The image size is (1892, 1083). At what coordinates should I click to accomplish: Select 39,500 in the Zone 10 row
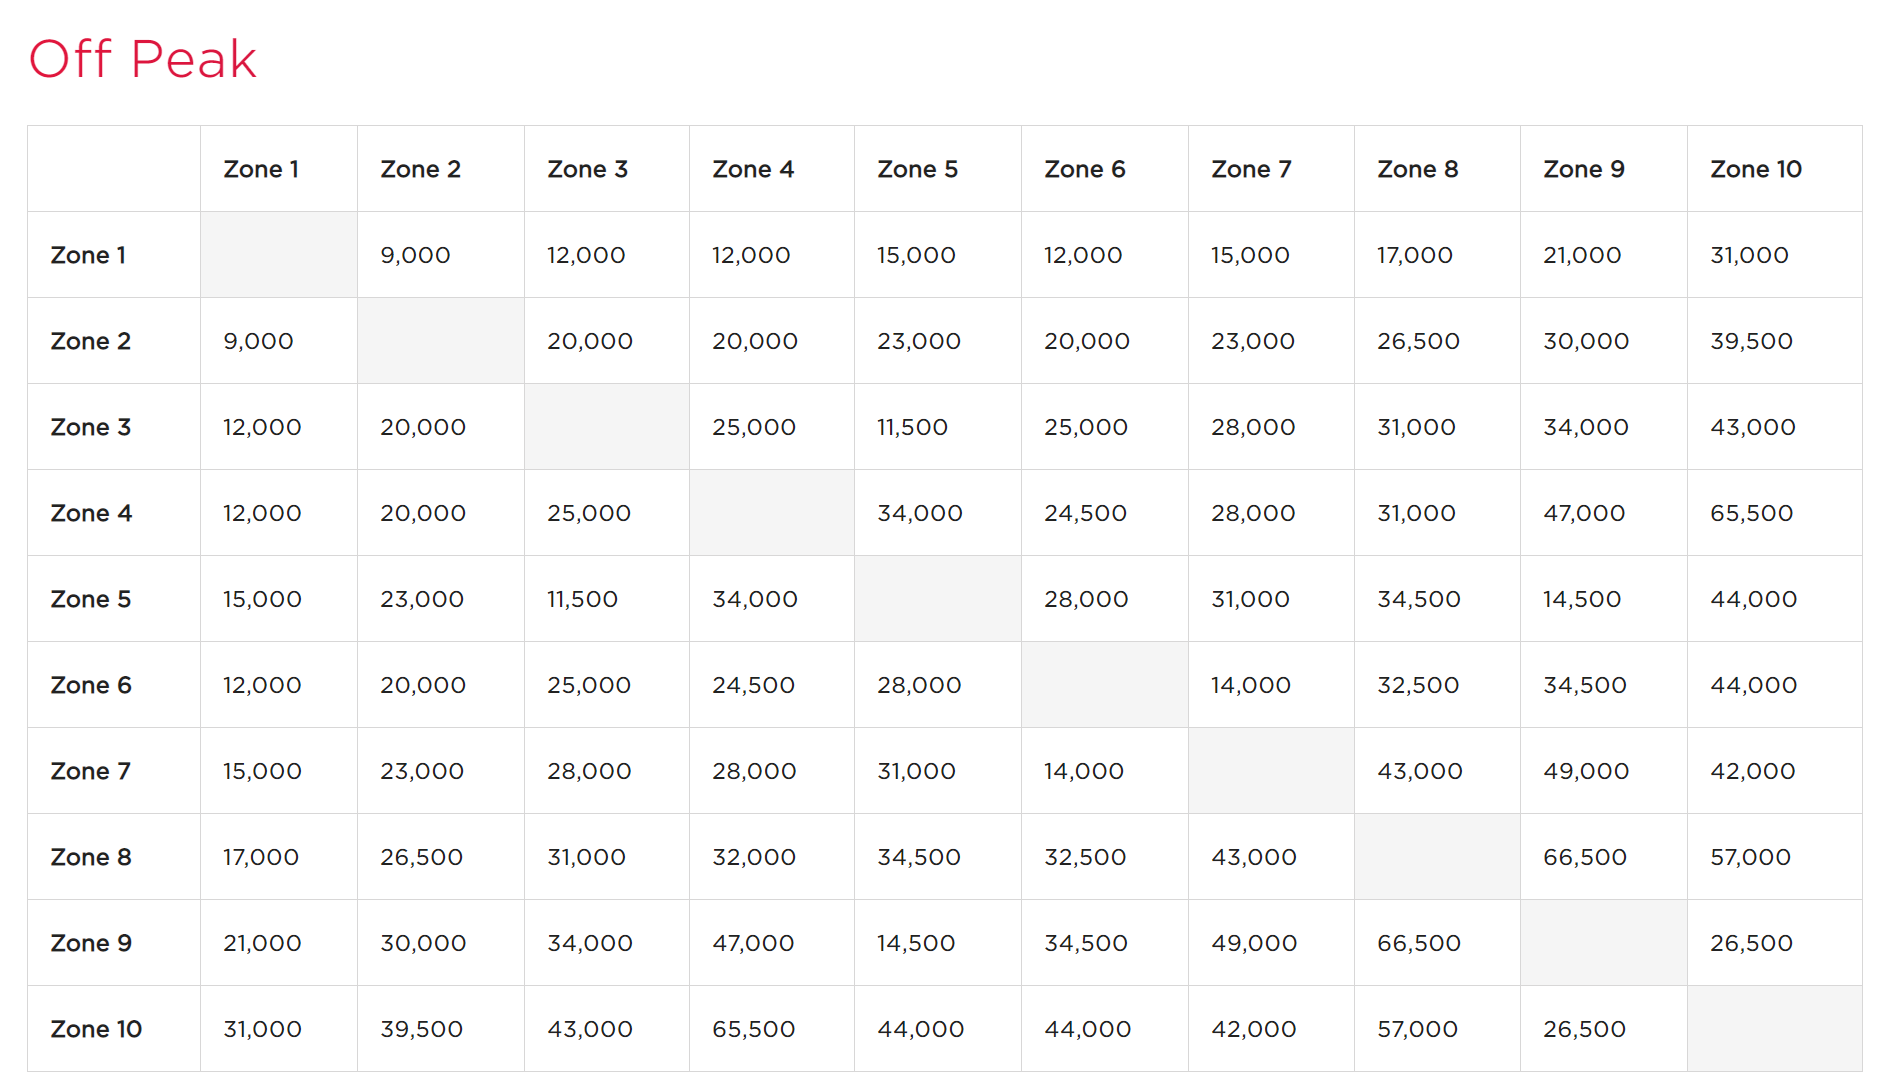tap(421, 1029)
